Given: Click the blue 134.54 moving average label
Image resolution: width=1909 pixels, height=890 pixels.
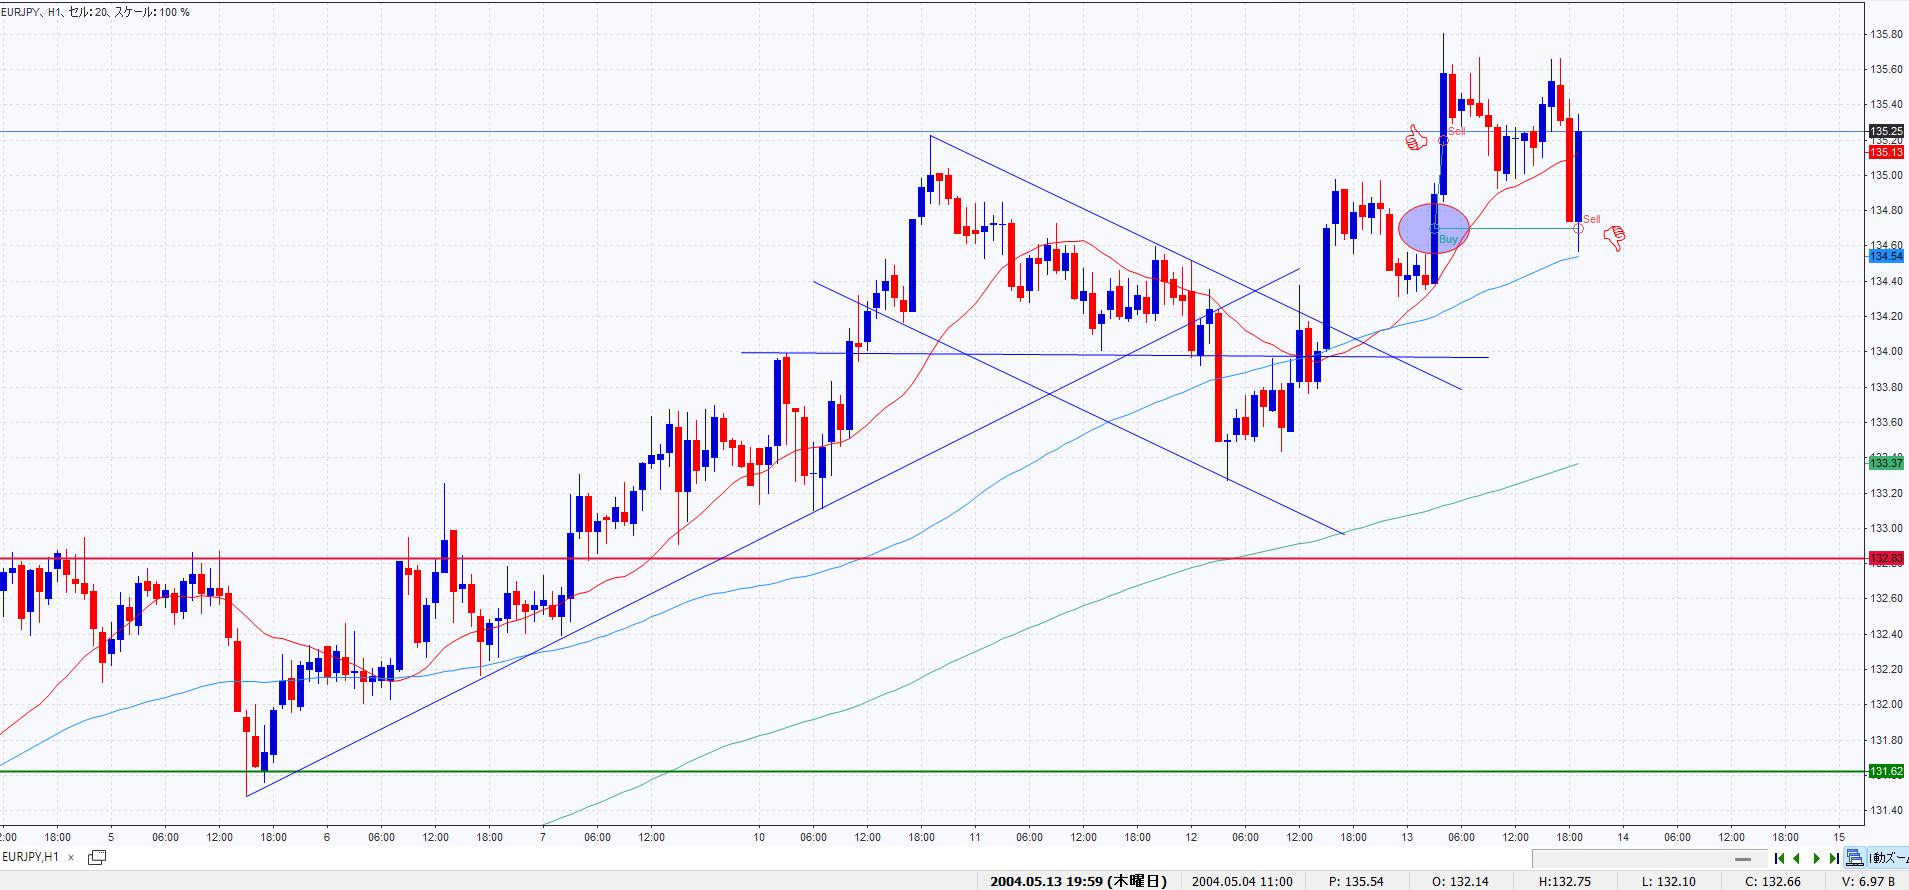Looking at the screenshot, I should click(x=1885, y=256).
